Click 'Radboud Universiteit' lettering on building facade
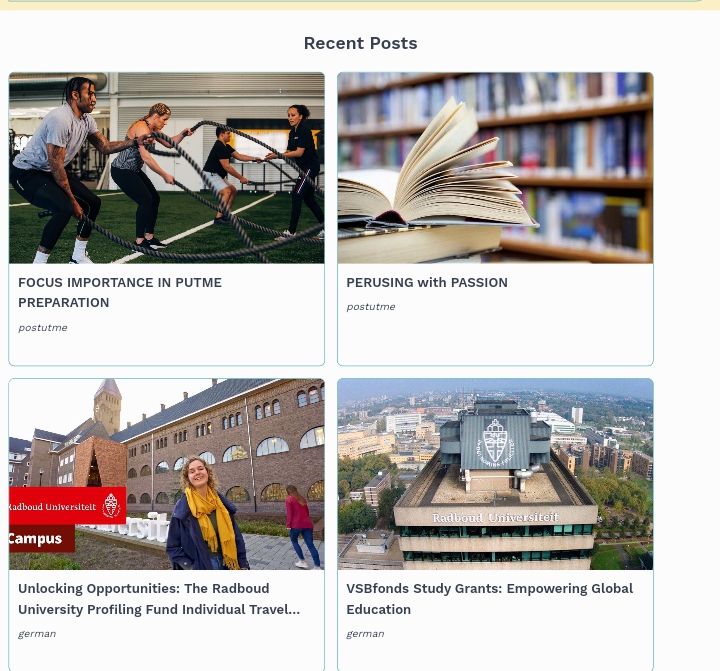Image resolution: width=720 pixels, height=671 pixels. tap(495, 518)
